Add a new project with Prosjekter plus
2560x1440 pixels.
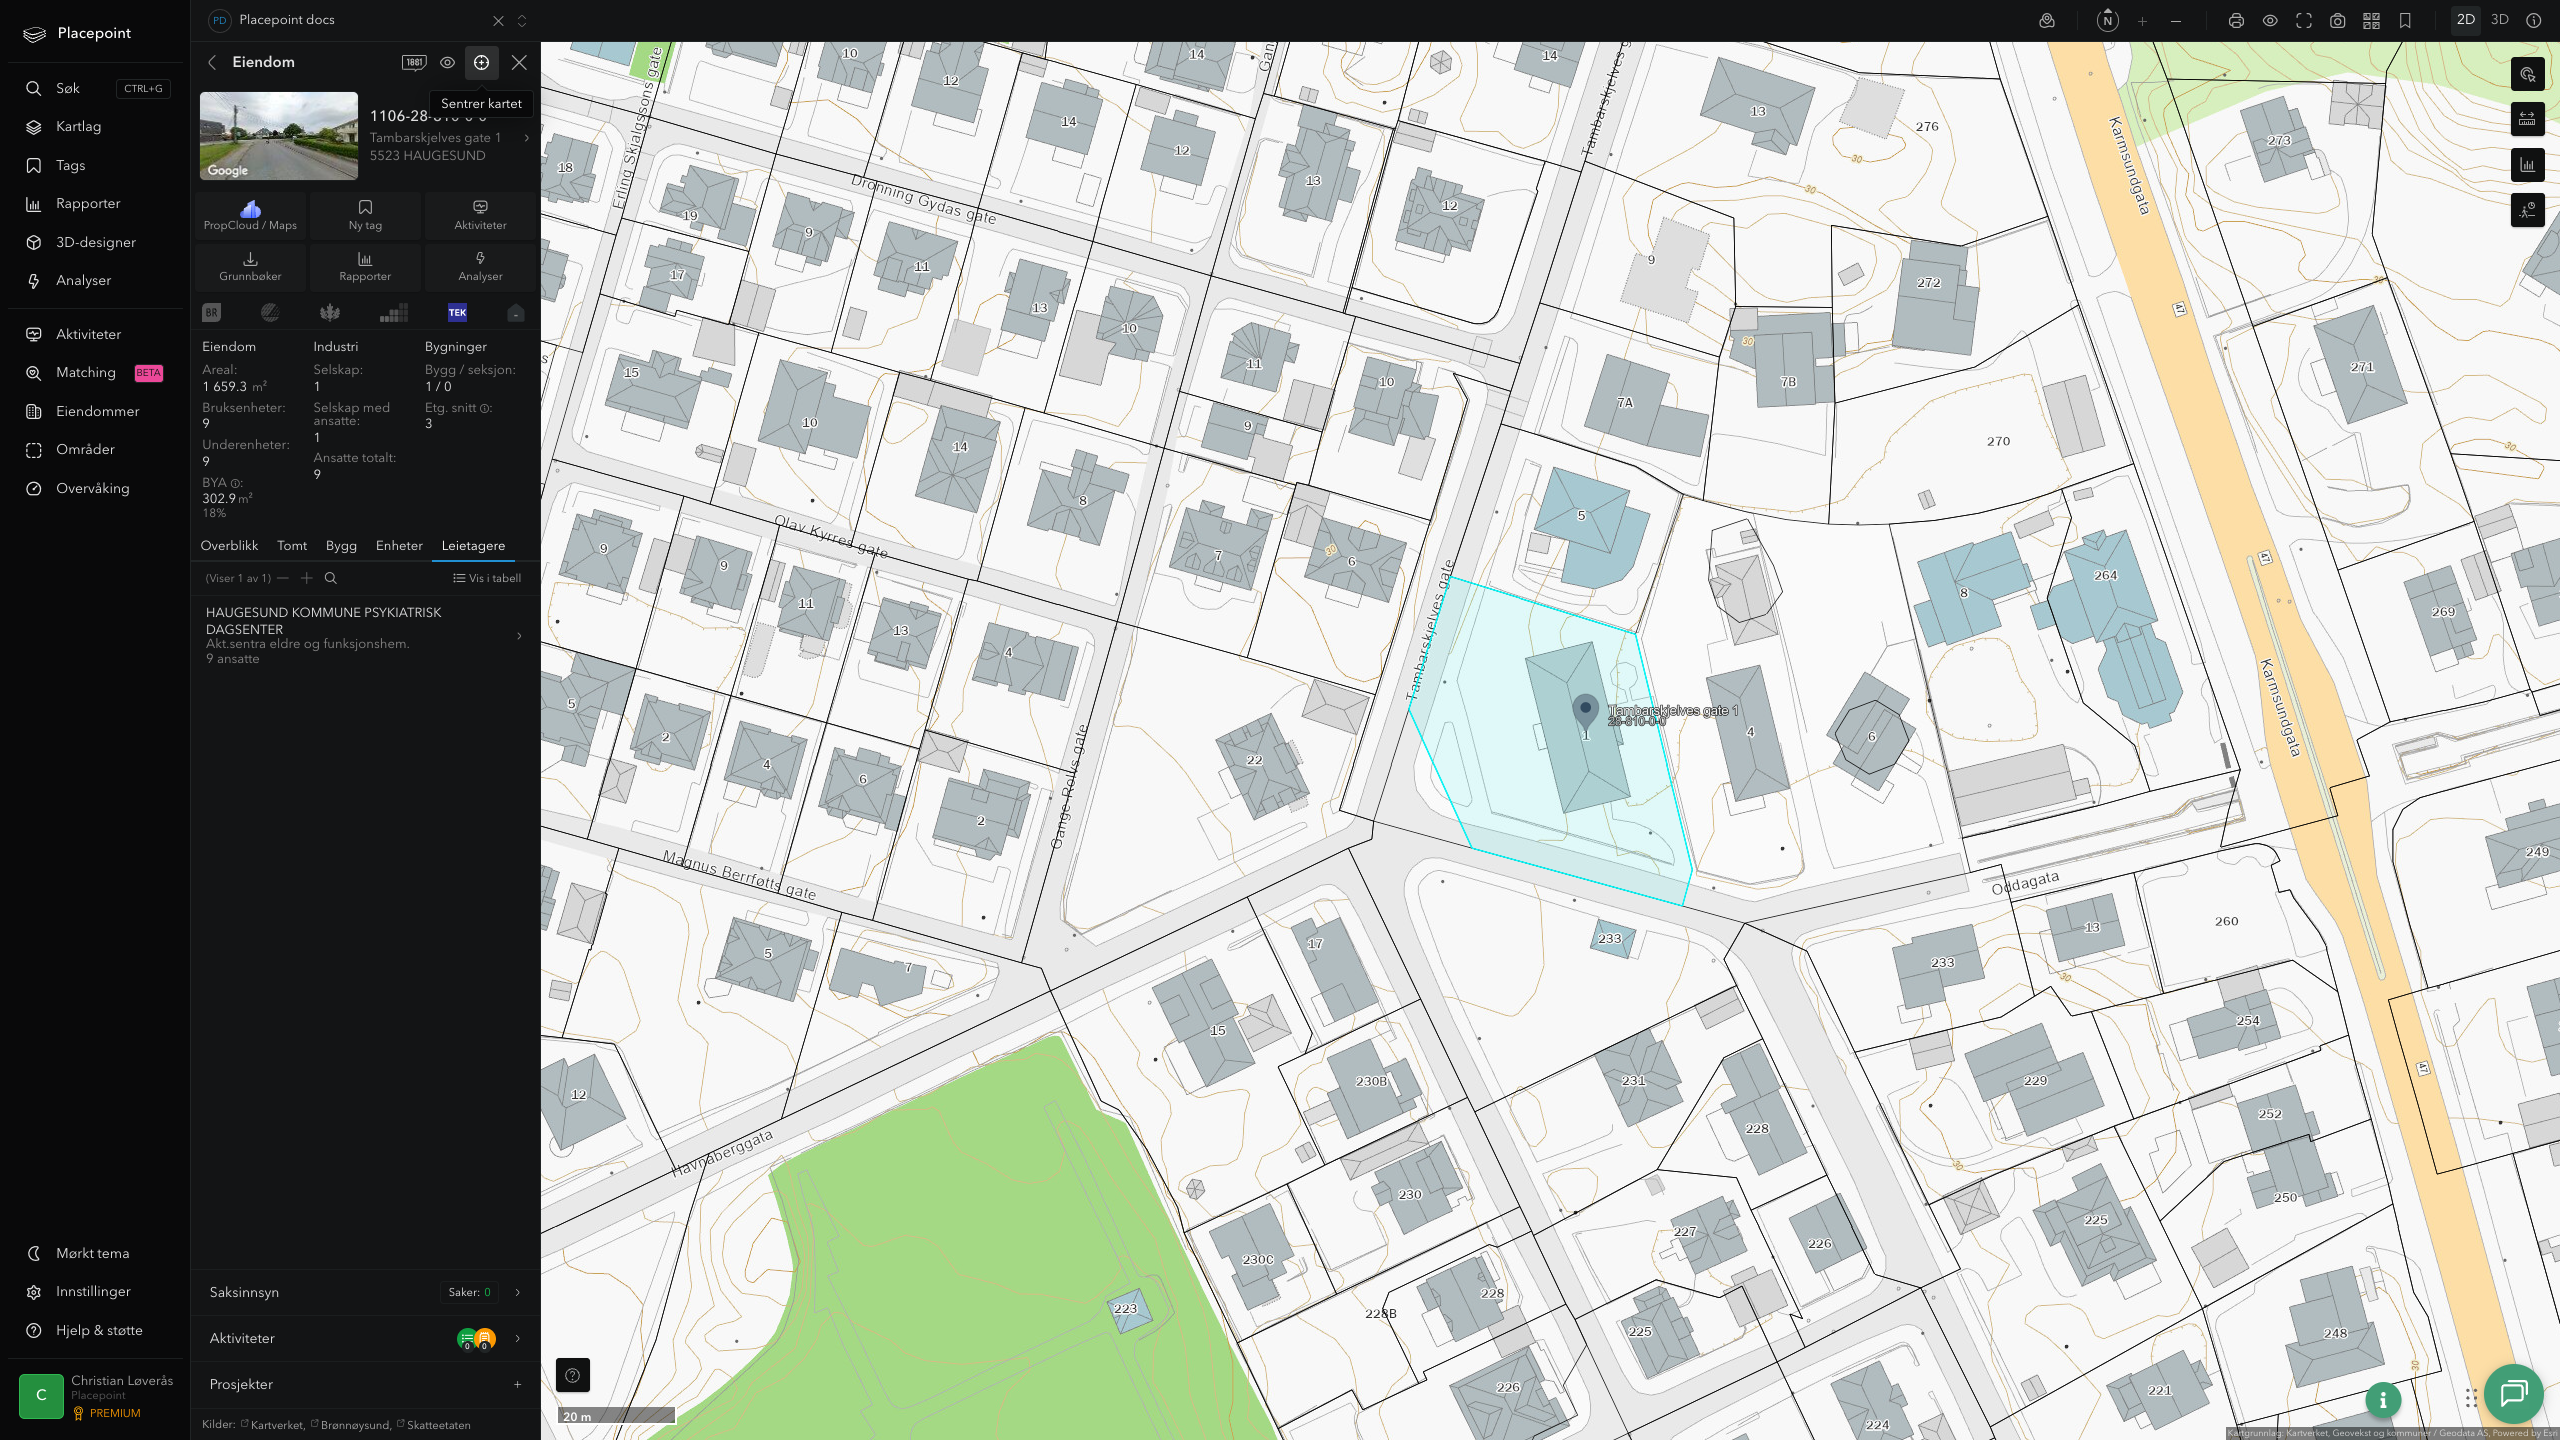tap(517, 1384)
